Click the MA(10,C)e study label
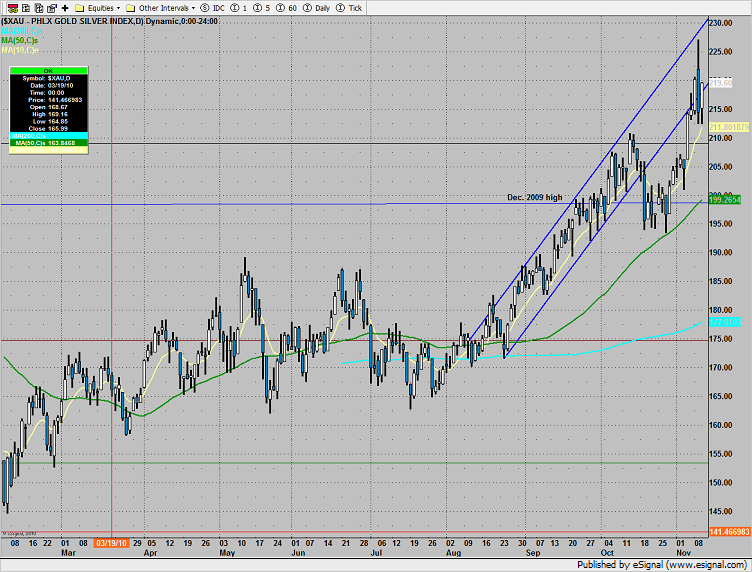Screen dimensions: 752x572 pos(20,50)
